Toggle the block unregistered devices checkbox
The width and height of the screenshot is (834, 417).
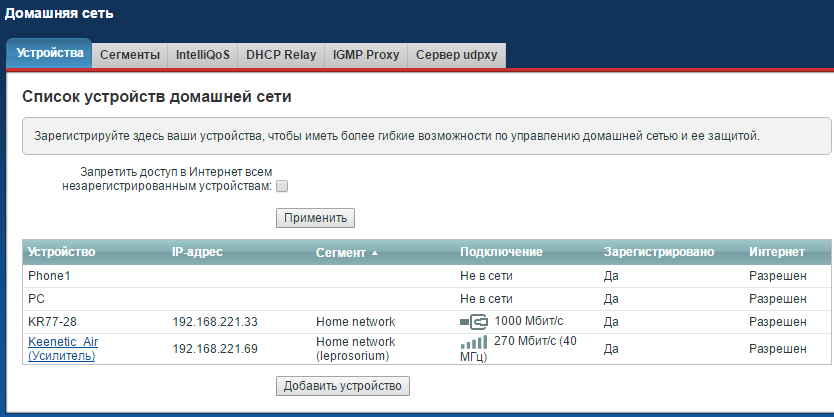(282, 186)
